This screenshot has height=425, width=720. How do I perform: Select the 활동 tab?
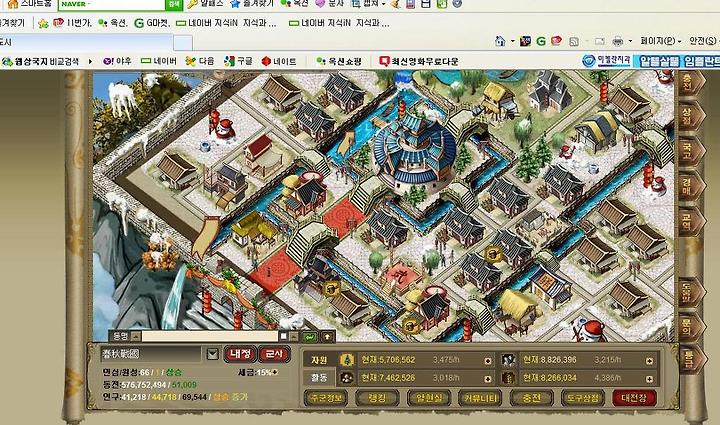coord(319,378)
